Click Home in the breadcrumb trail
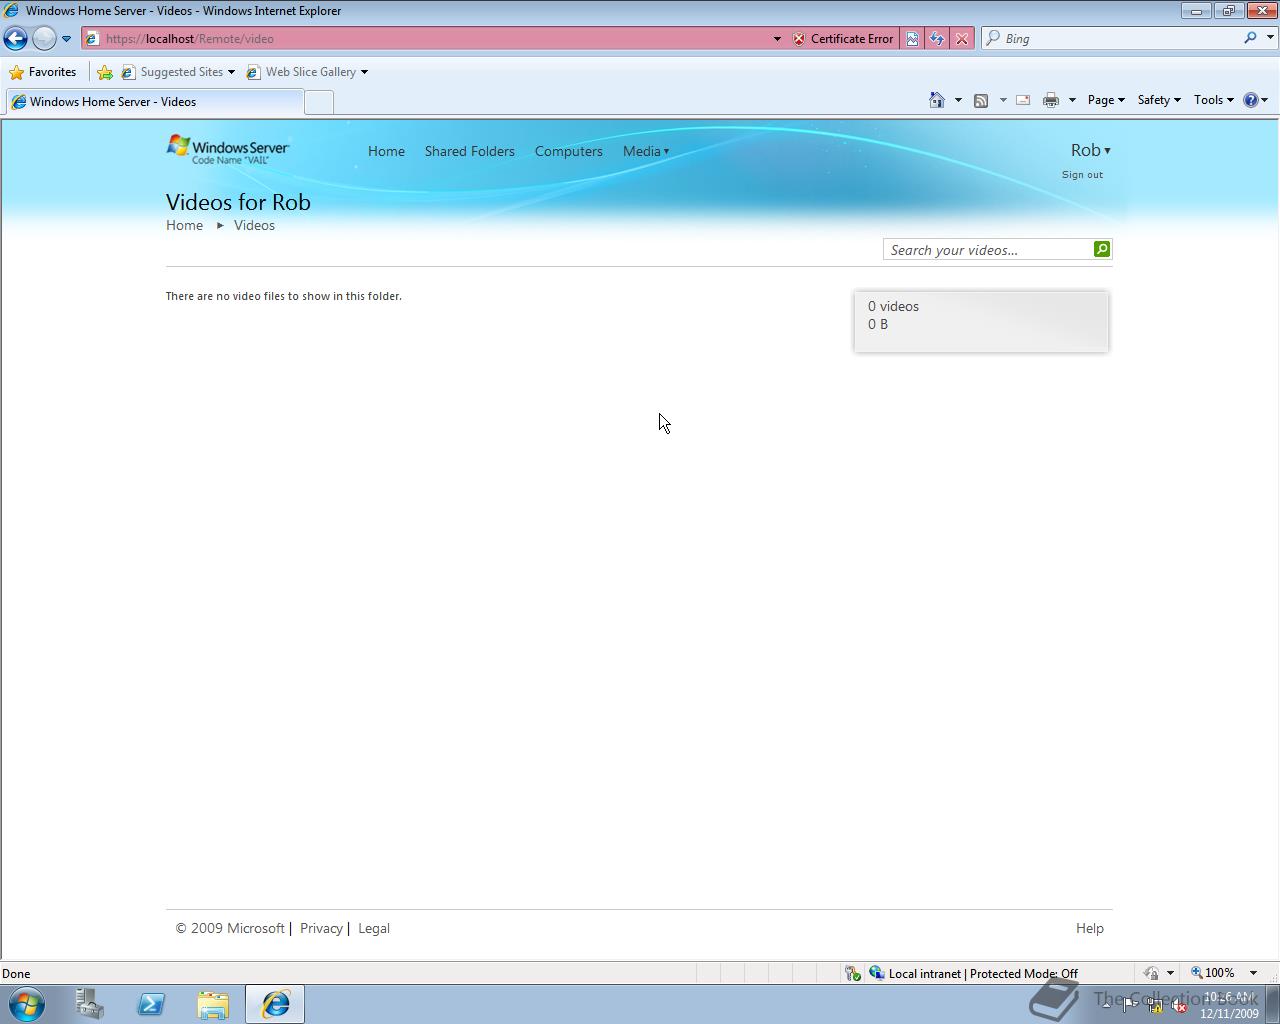Image resolution: width=1280 pixels, height=1024 pixels. pyautogui.click(x=184, y=225)
